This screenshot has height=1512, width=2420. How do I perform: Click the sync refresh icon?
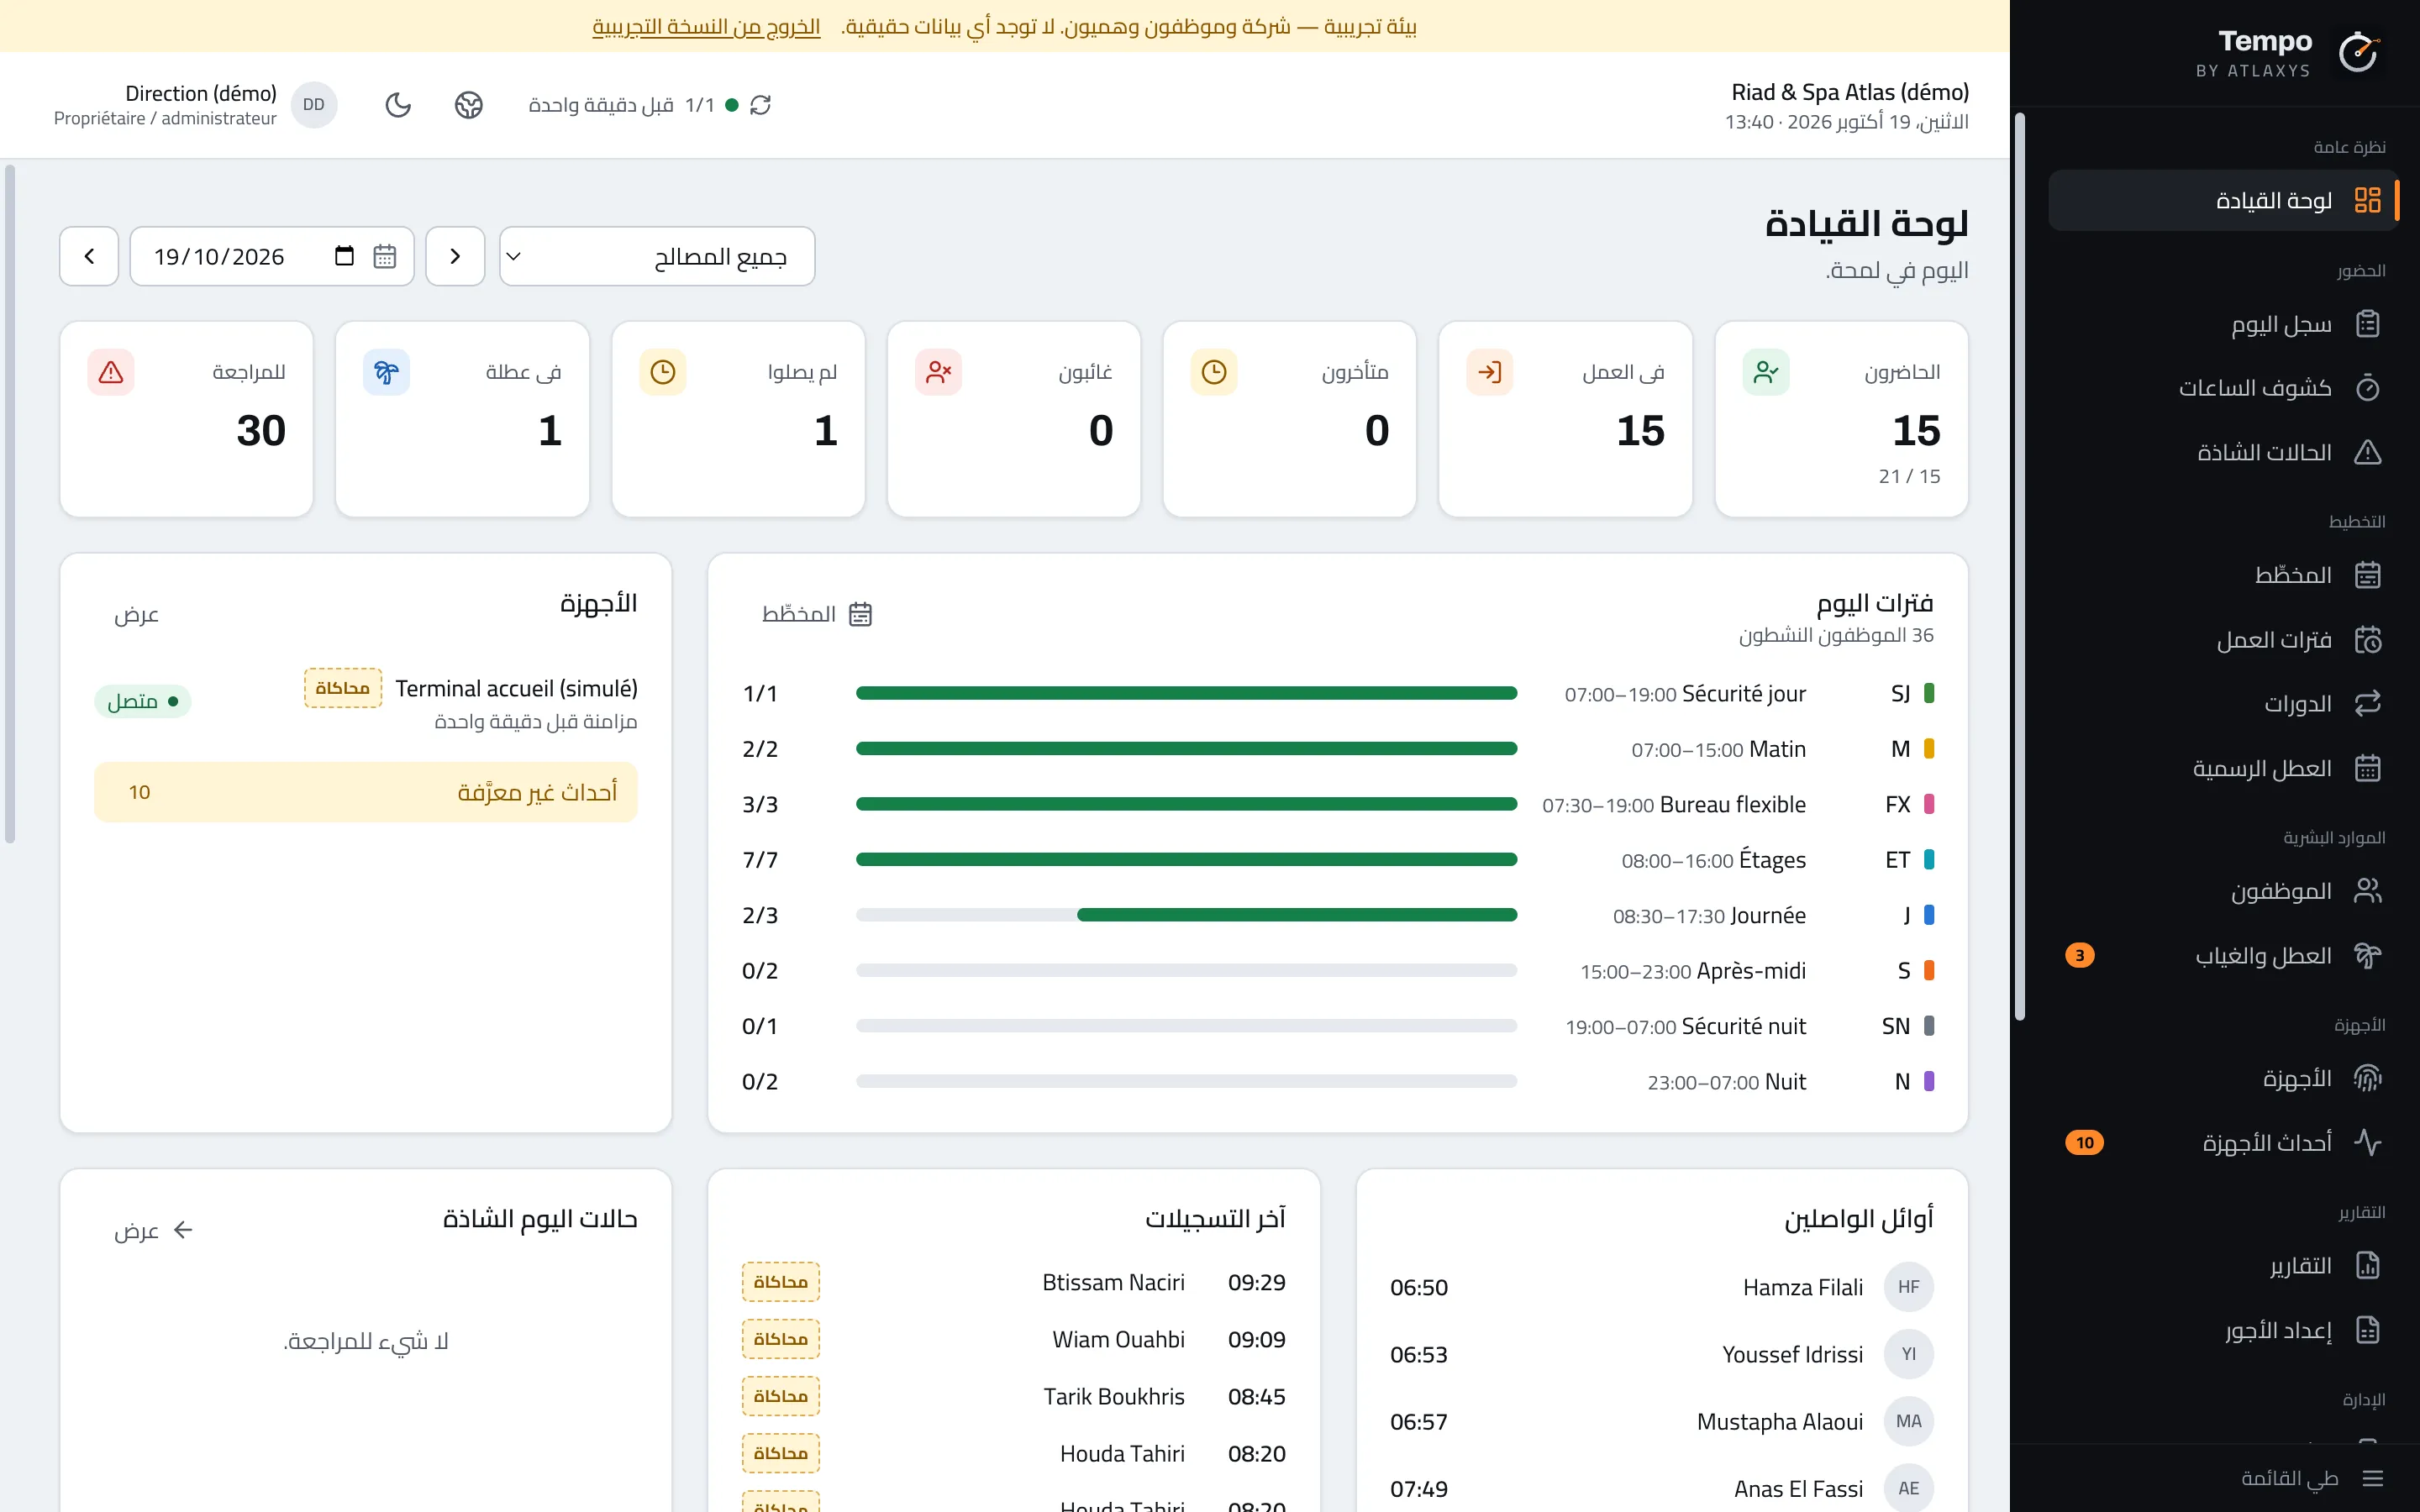761,105
